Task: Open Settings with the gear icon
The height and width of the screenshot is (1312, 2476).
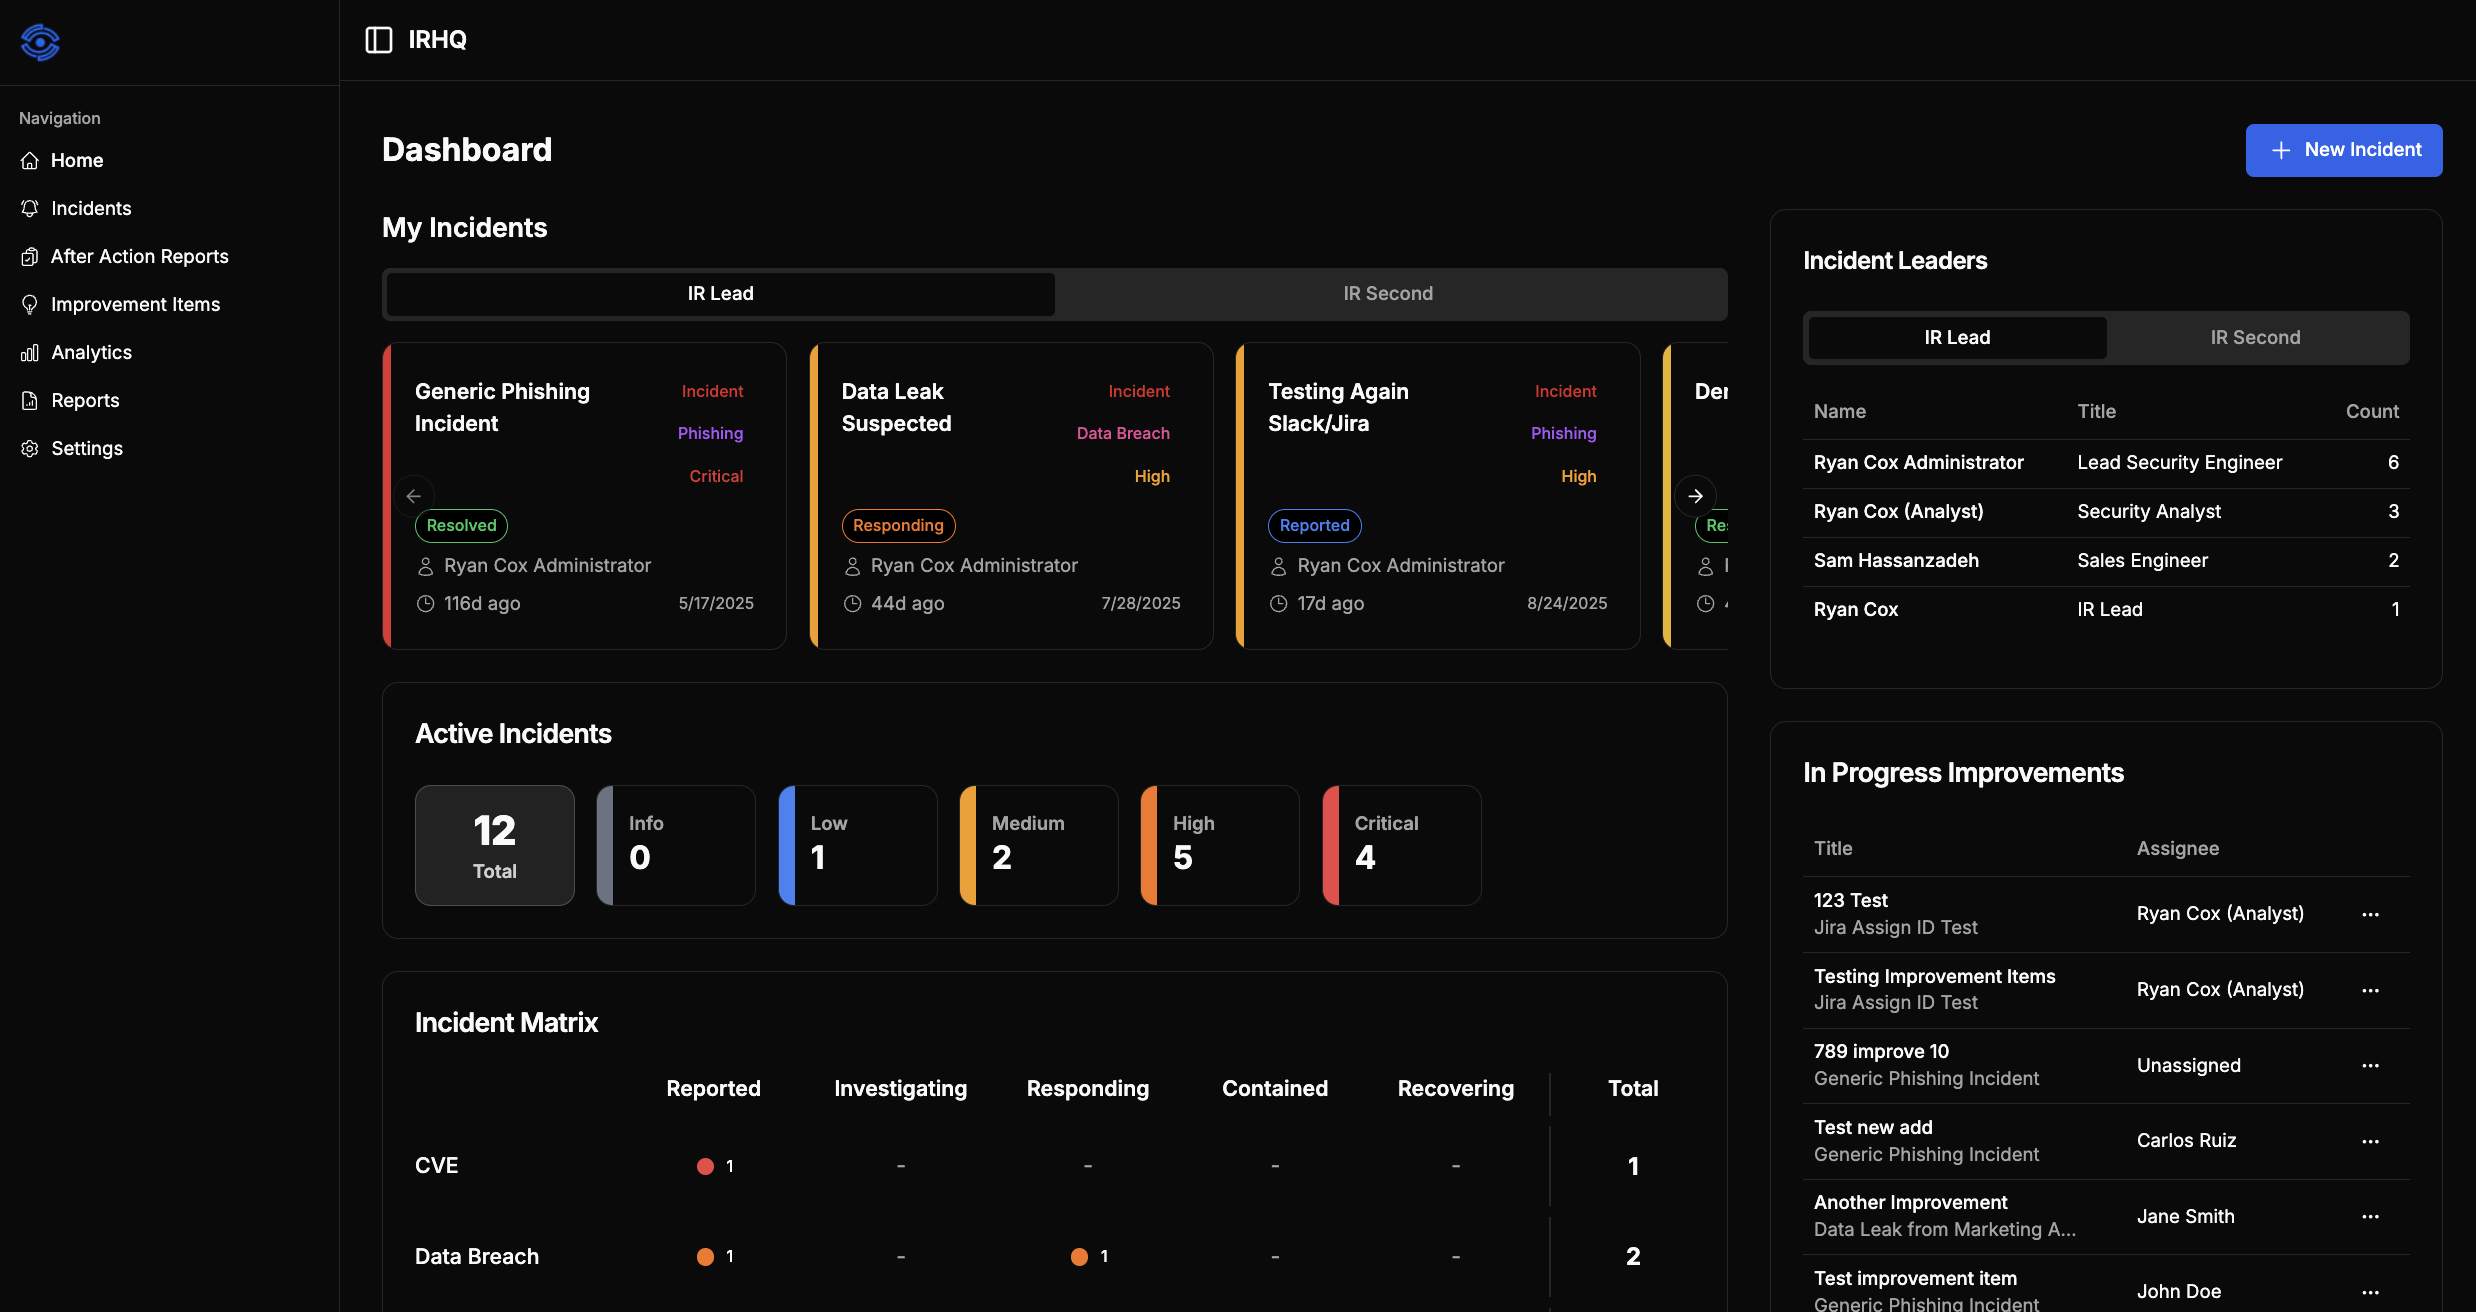Action: 29,448
